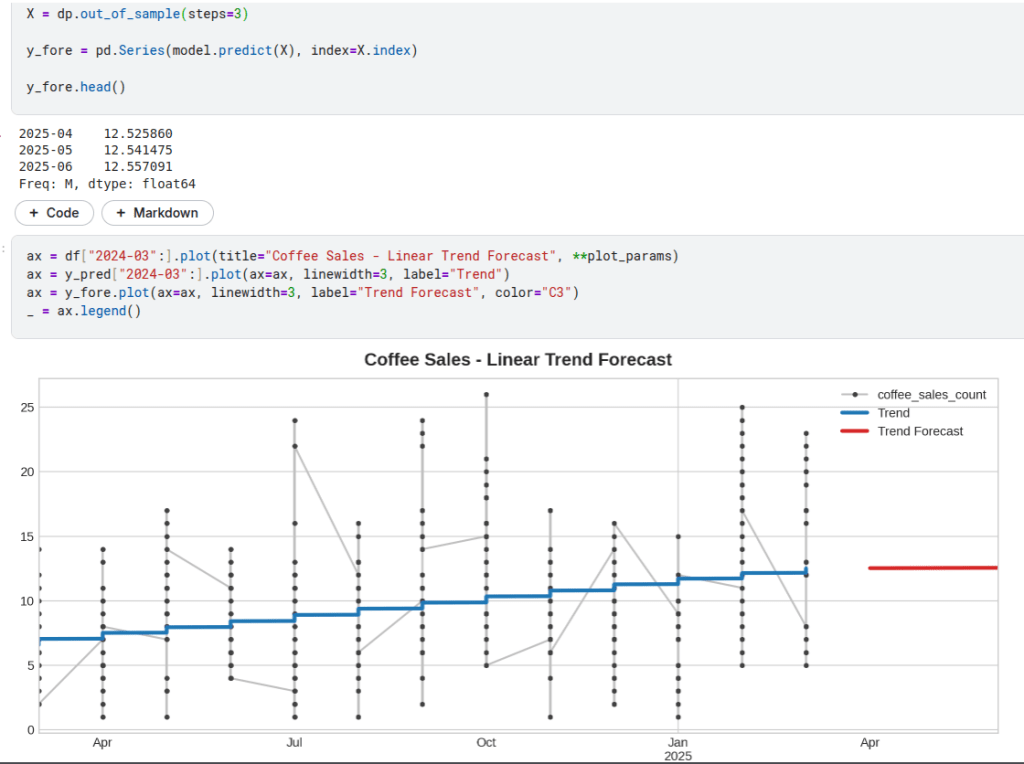Click the red forecast line in chart

pyautogui.click(x=932, y=568)
